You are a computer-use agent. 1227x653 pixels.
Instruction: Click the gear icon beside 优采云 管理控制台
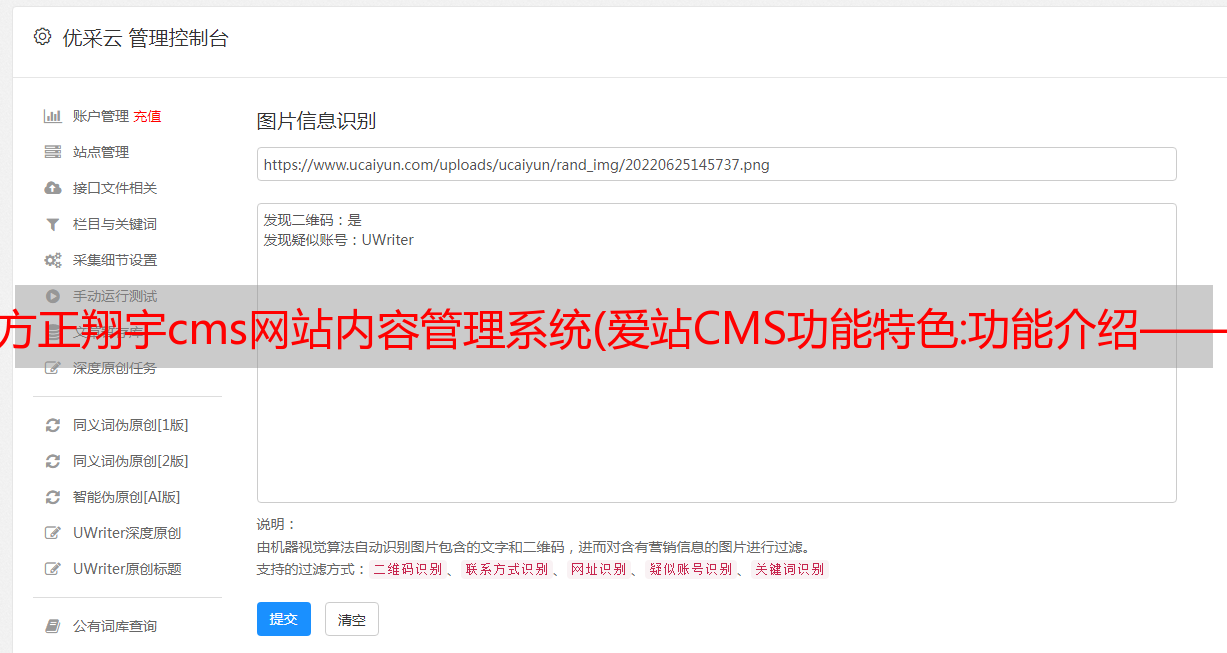[42, 37]
